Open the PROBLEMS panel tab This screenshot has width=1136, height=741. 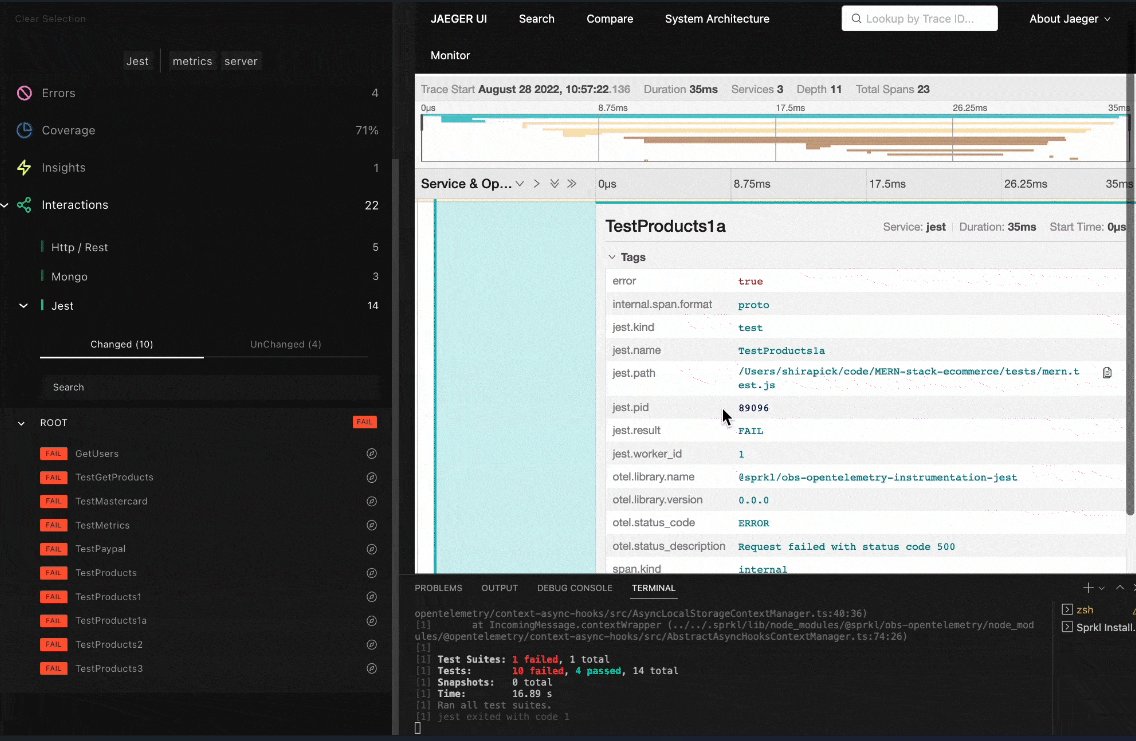click(x=438, y=588)
